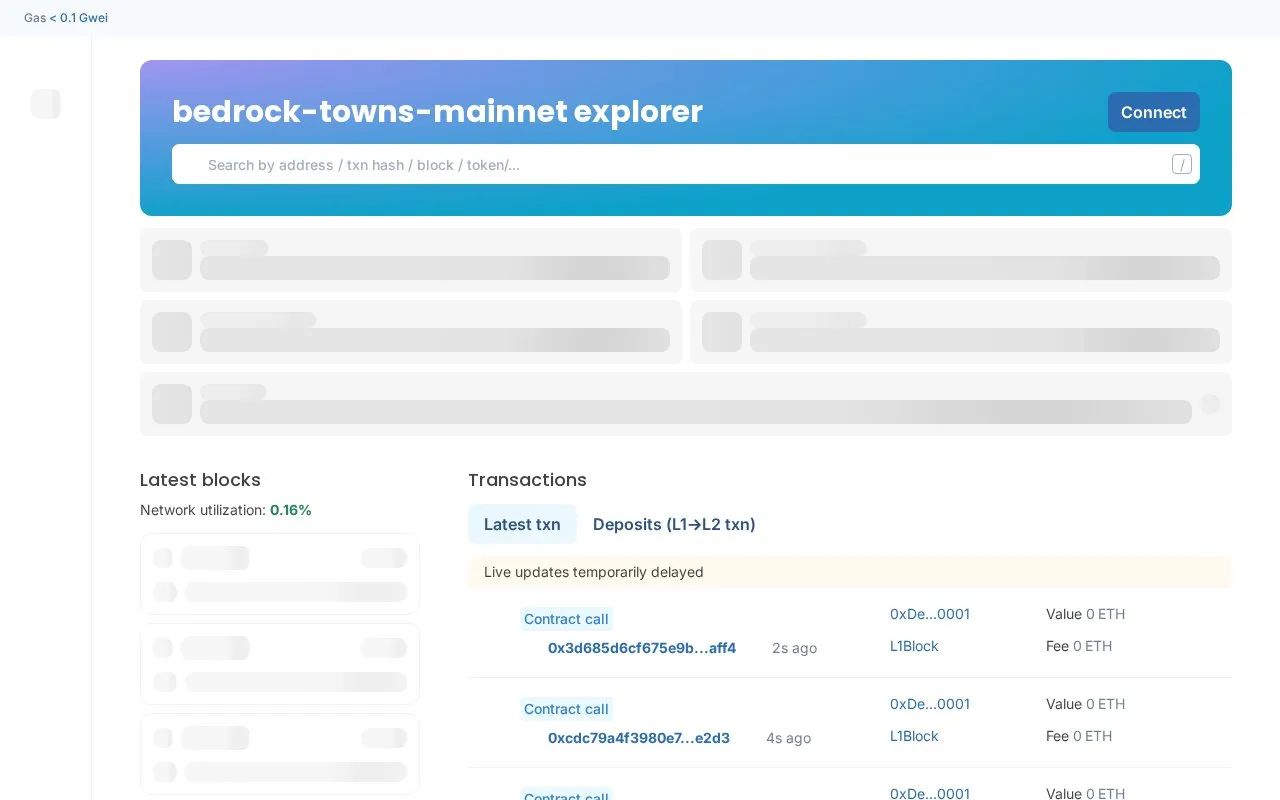Open the Gas < 0.1 Gwei tracker

(x=66, y=18)
